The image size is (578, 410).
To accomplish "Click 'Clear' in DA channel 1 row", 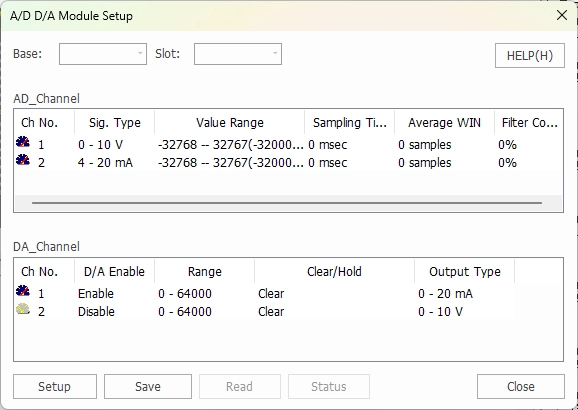I will (x=271, y=293).
